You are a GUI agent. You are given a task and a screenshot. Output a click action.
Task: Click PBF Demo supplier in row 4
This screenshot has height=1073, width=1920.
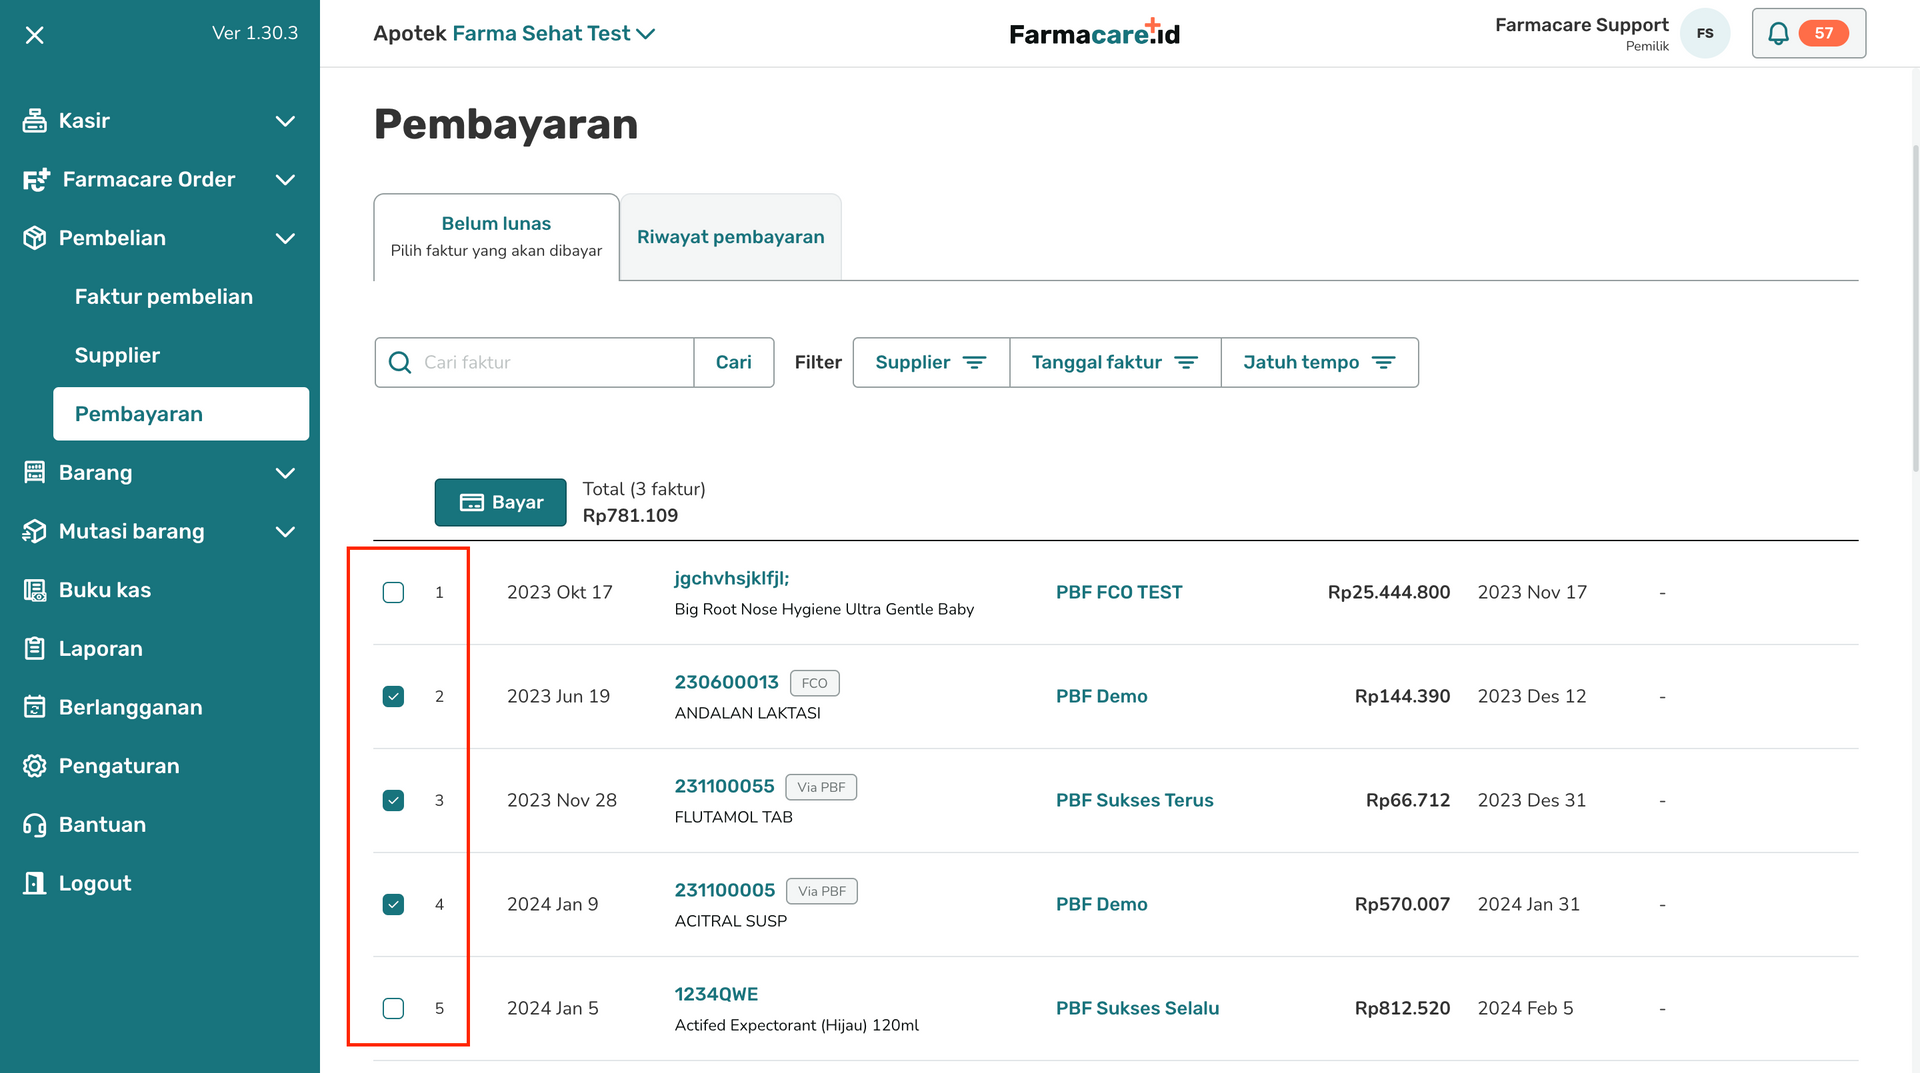pyautogui.click(x=1102, y=904)
